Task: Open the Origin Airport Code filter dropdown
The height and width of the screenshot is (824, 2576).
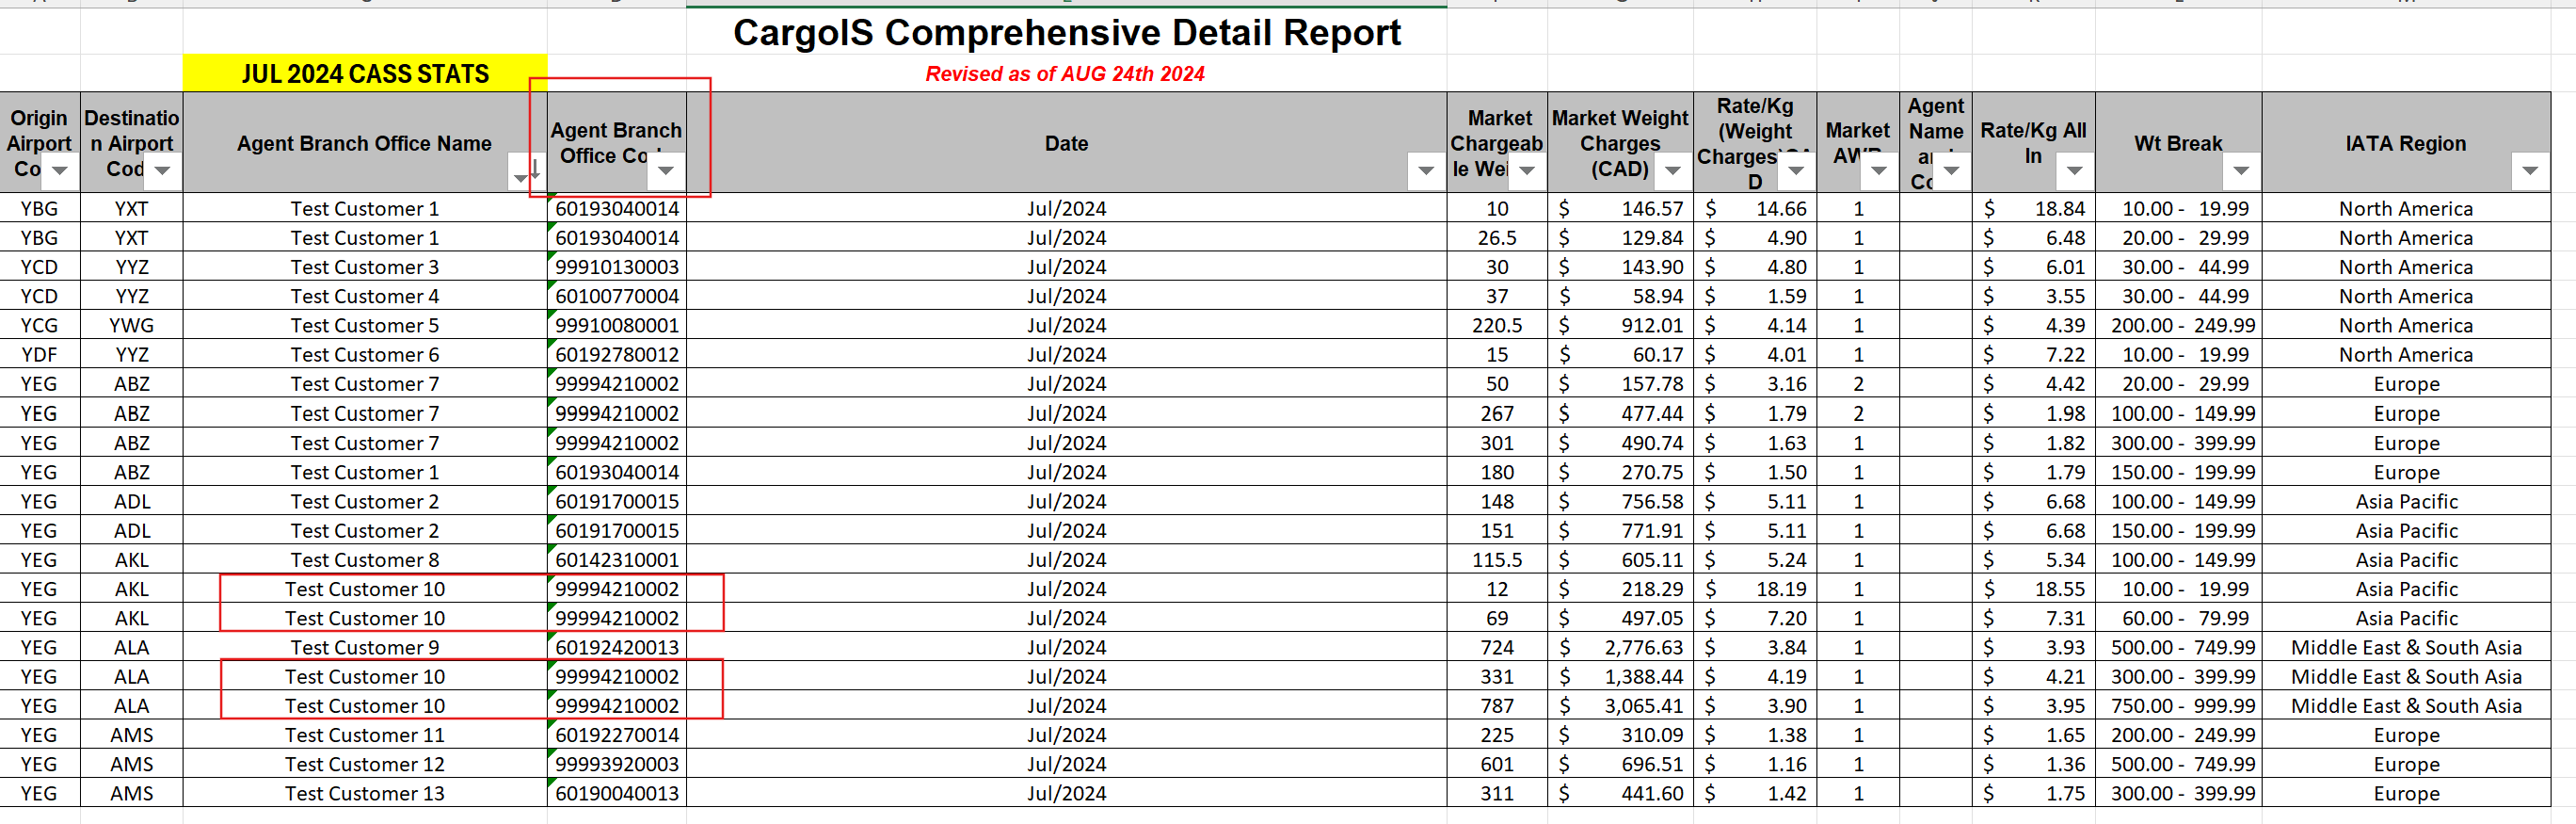Action: click(60, 171)
